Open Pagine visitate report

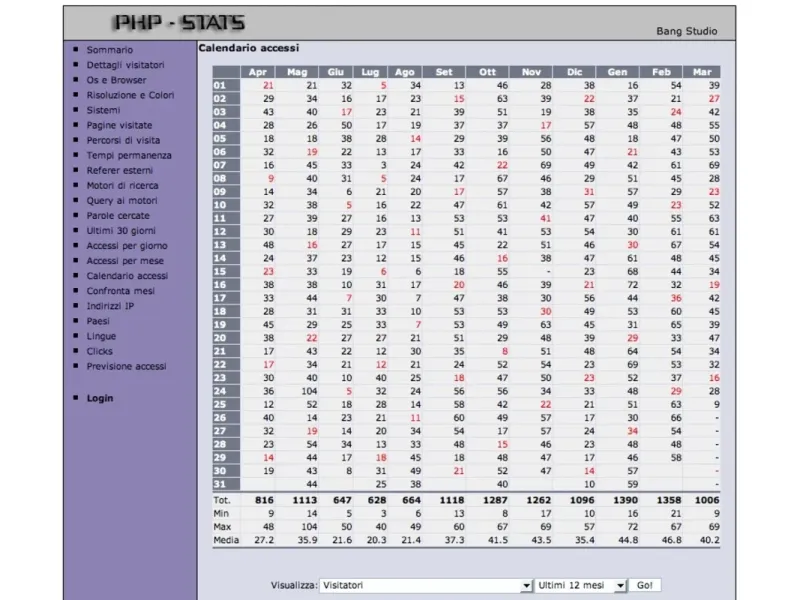[x=119, y=125]
